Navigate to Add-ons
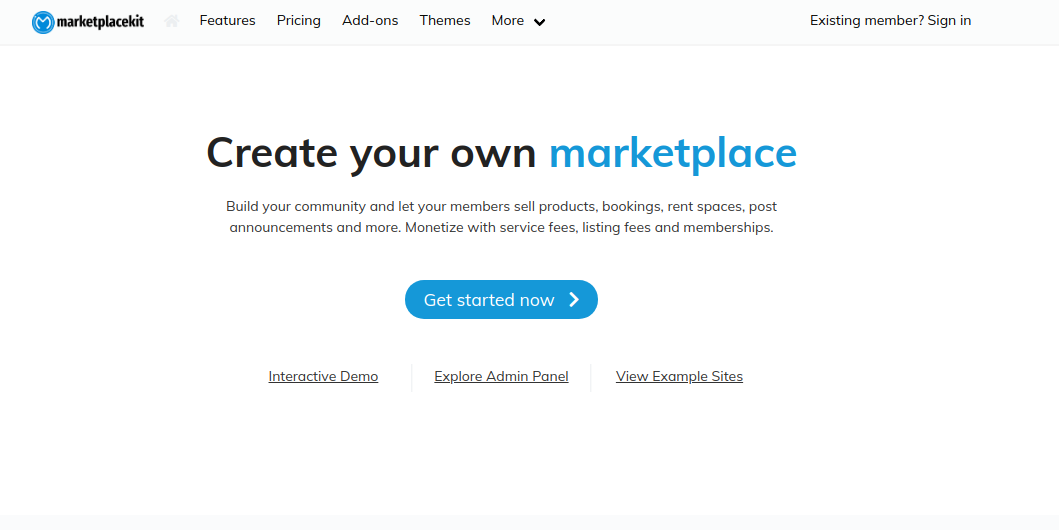 point(370,21)
